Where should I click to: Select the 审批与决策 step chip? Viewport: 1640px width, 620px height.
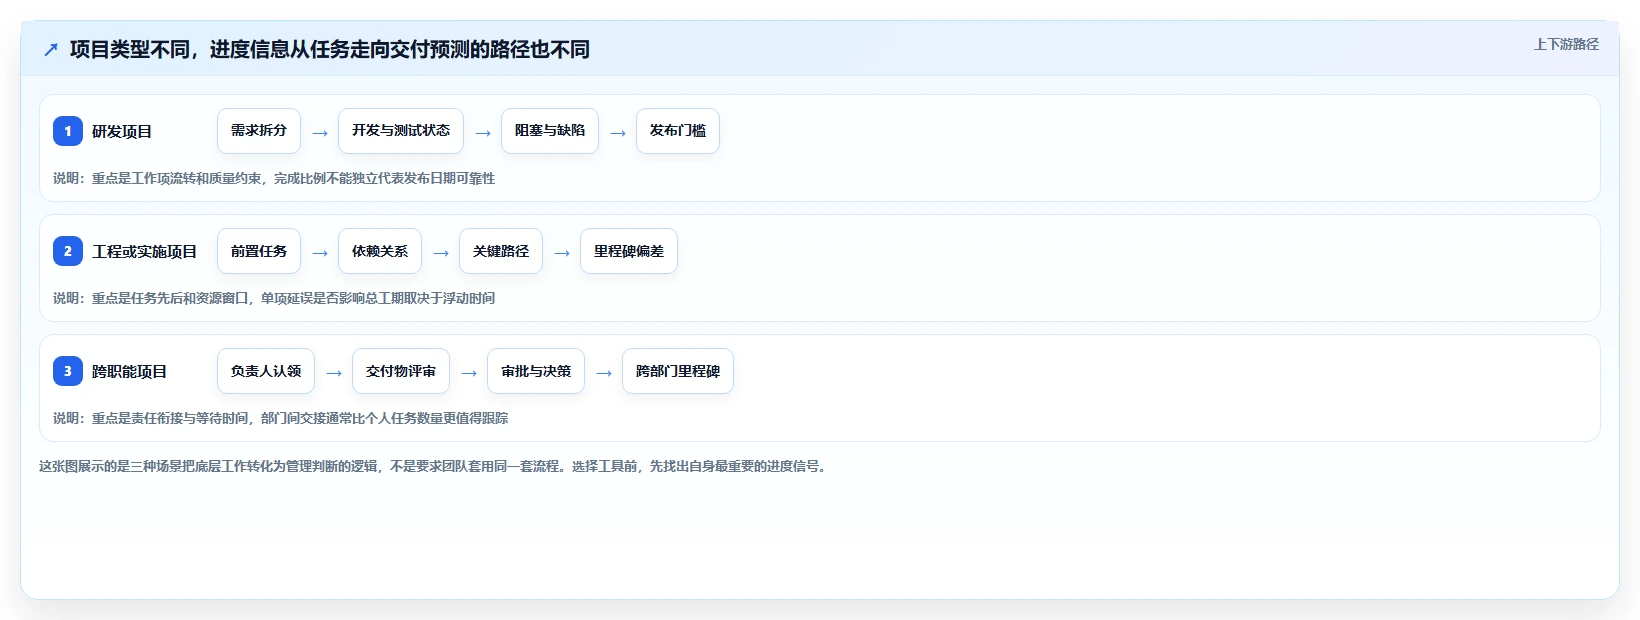pos(536,371)
